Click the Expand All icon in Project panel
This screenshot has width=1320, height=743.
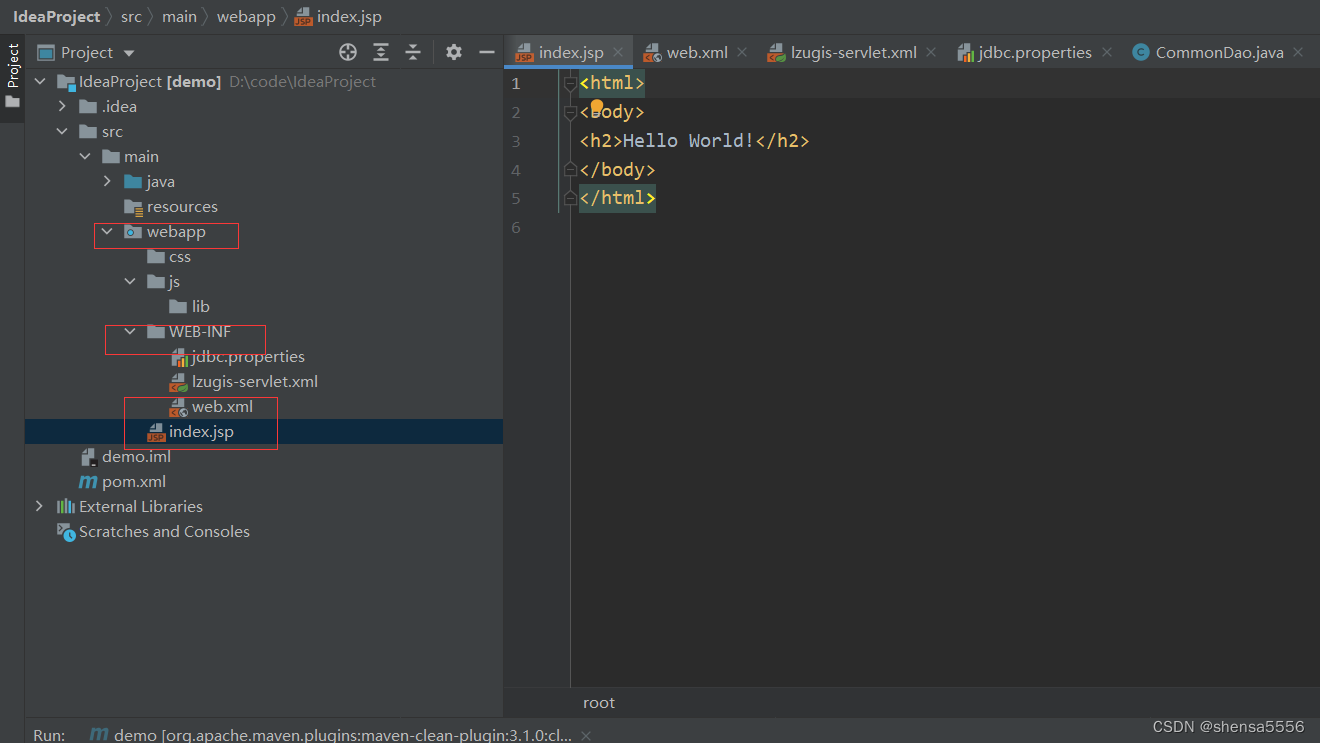click(381, 52)
